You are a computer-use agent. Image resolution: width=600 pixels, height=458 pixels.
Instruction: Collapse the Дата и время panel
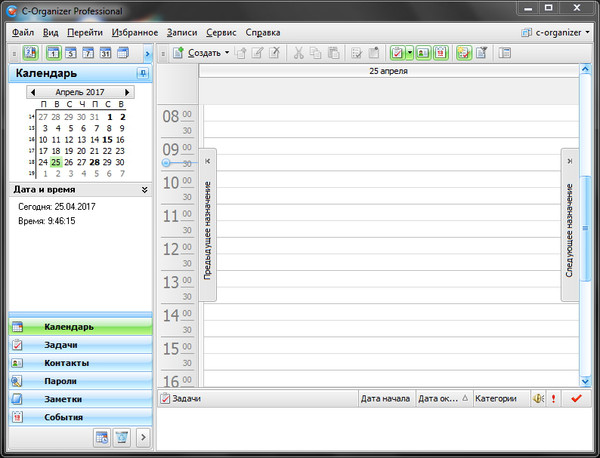pyautogui.click(x=144, y=188)
